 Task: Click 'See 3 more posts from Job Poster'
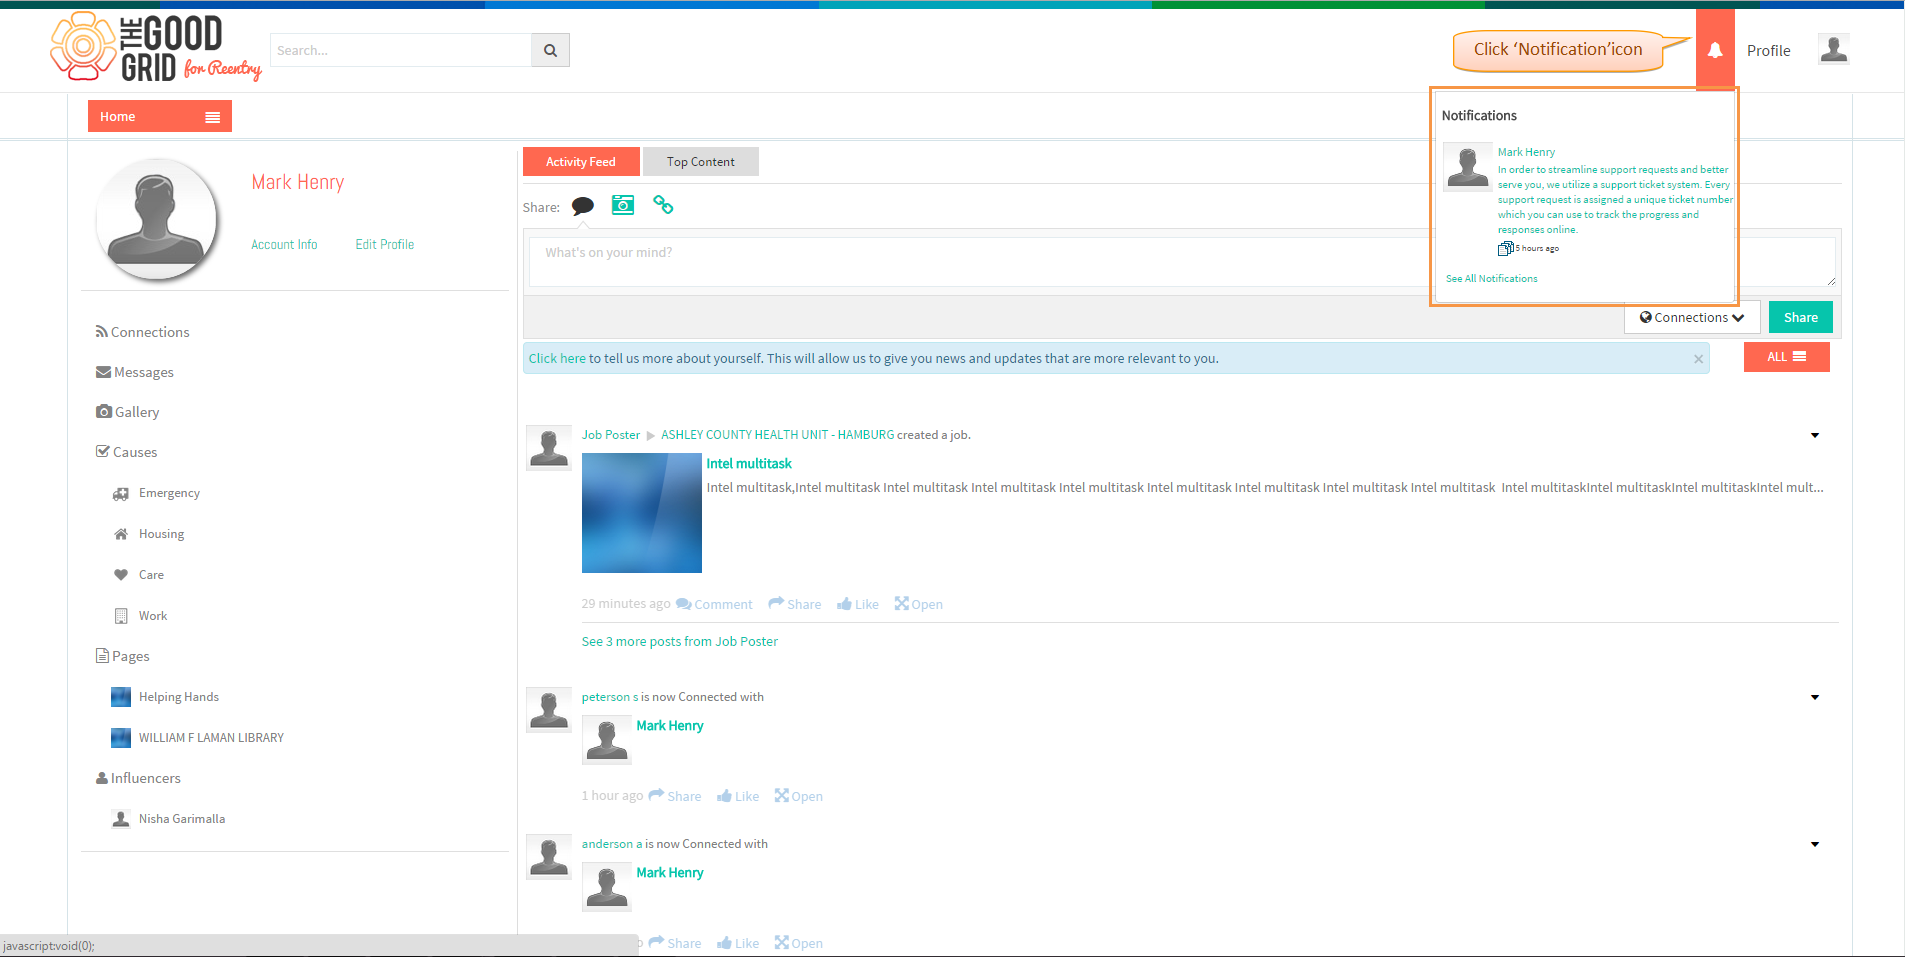click(680, 642)
